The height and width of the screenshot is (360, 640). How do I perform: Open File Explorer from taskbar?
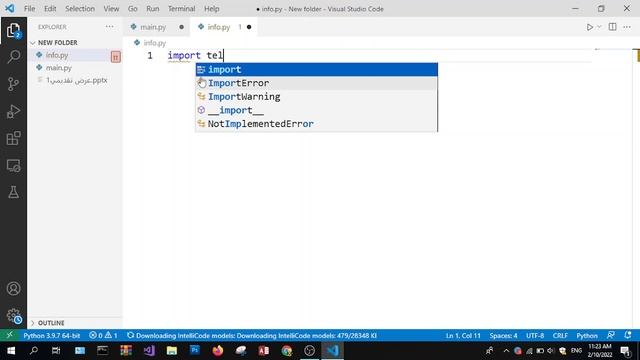pos(172,351)
